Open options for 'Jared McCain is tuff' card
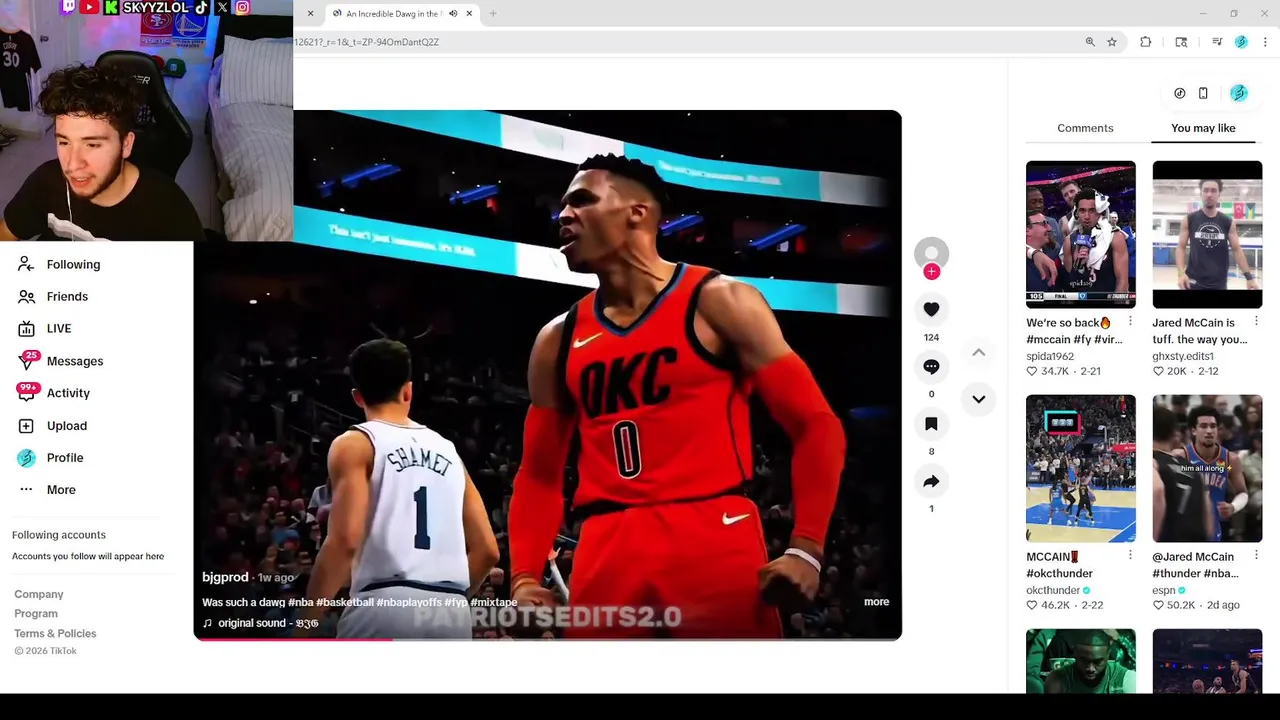This screenshot has height=720, width=1280. 1256,321
